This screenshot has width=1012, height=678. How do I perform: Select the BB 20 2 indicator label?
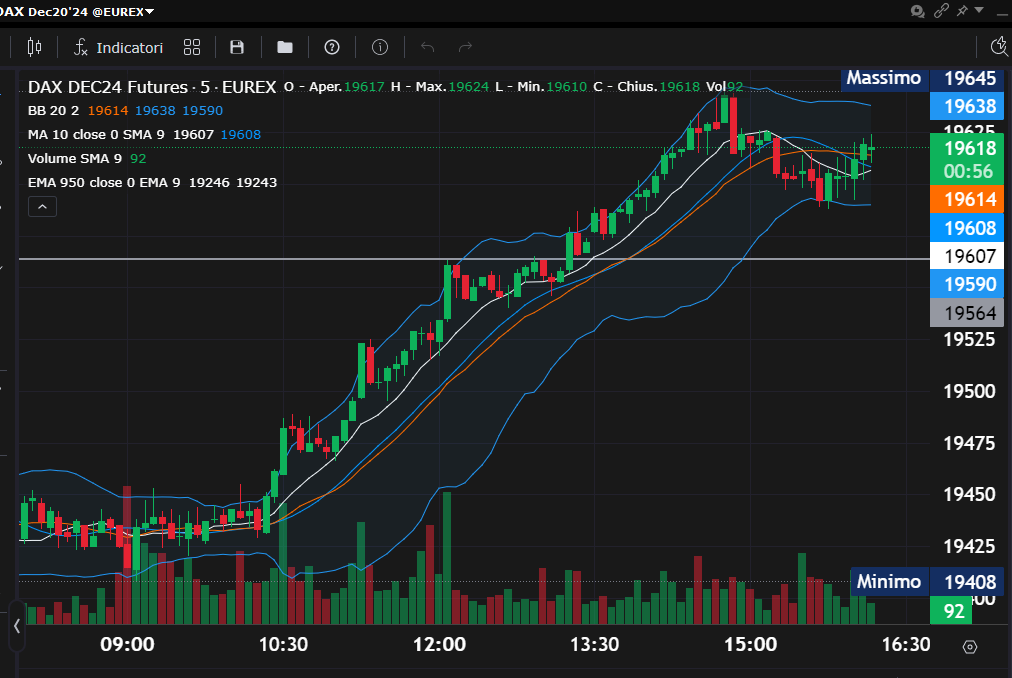[x=53, y=111]
